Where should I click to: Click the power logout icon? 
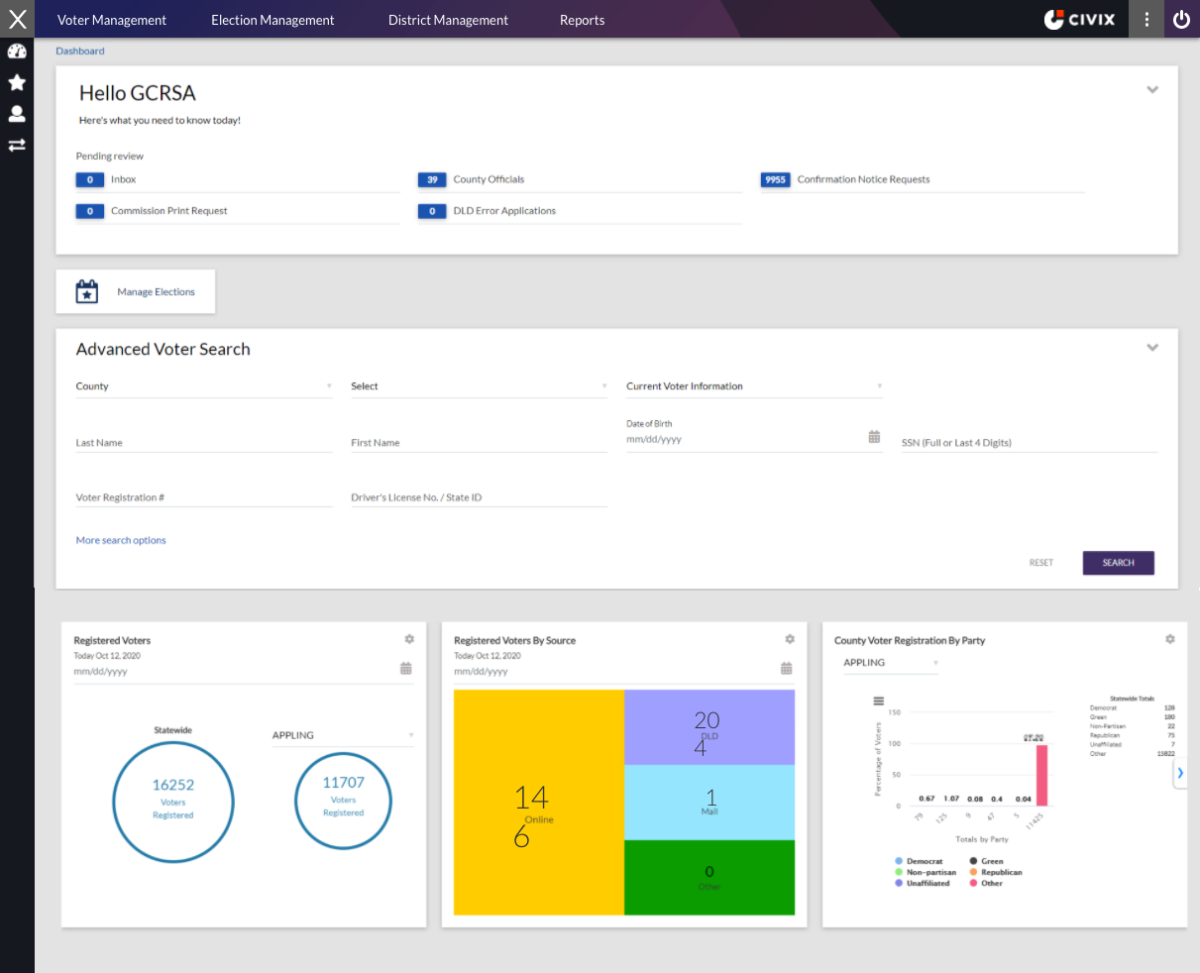pyautogui.click(x=1182, y=19)
